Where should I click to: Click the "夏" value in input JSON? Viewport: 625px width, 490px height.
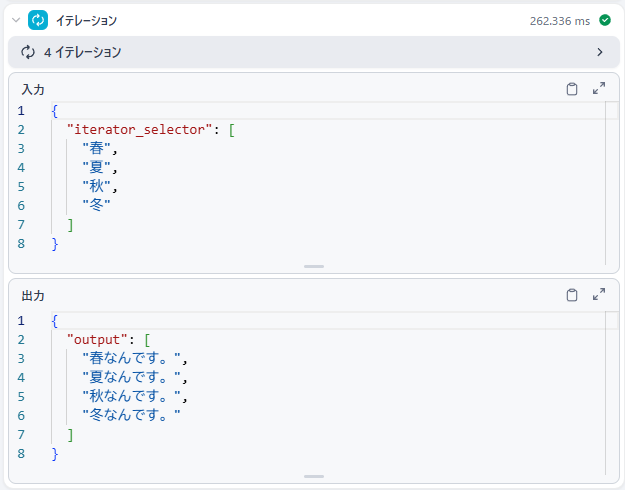click(x=96, y=167)
